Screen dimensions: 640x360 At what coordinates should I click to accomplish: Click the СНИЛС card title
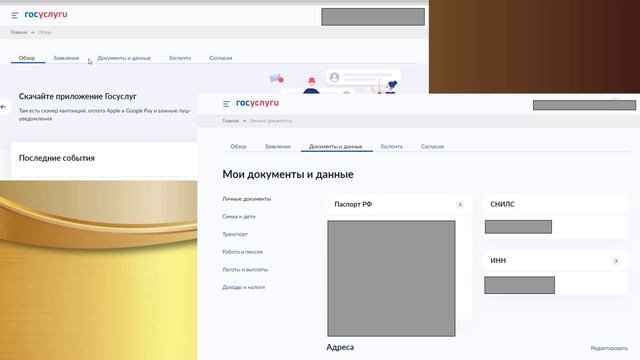pyautogui.click(x=502, y=204)
